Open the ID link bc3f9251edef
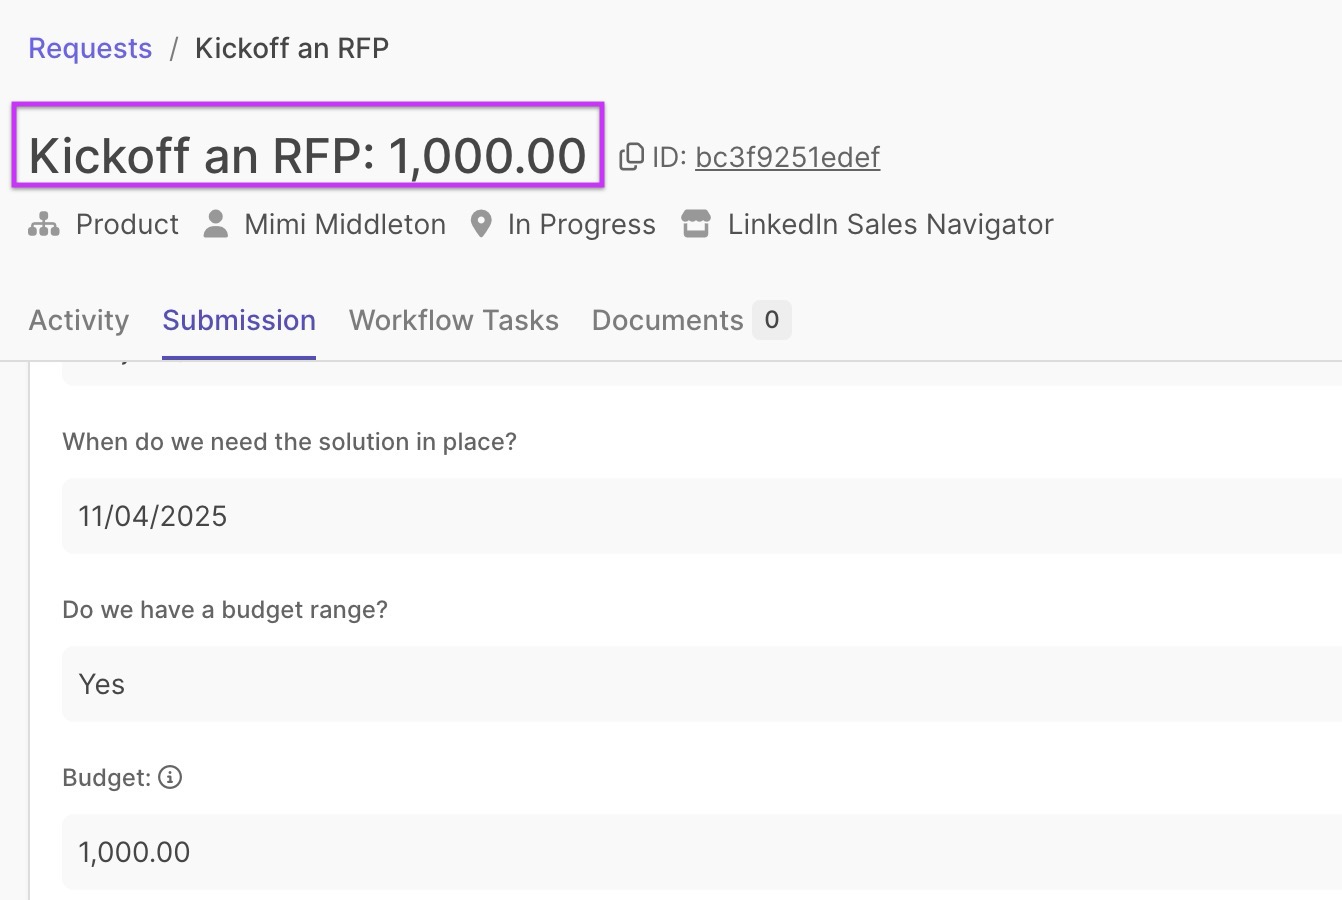 787,157
